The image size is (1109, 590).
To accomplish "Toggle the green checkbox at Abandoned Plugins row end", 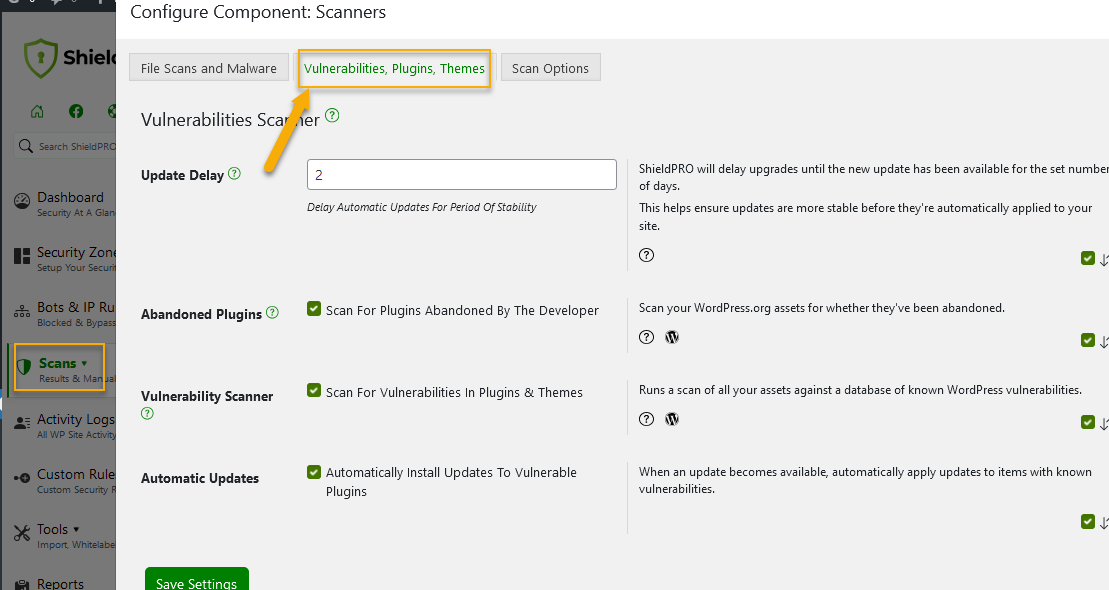I will click(1088, 340).
